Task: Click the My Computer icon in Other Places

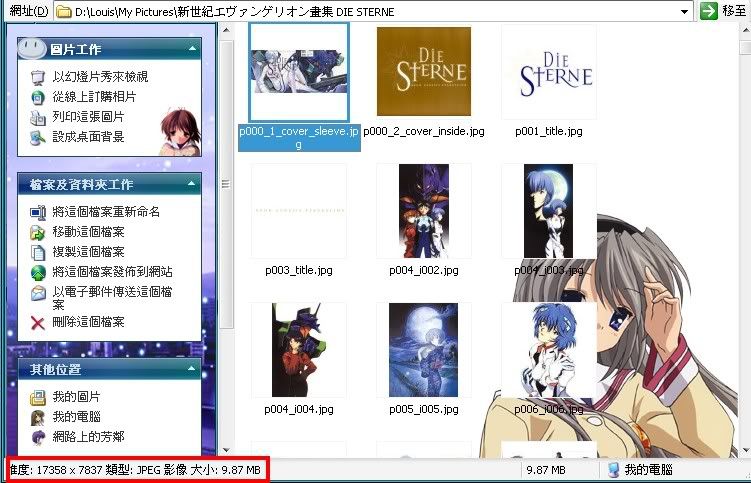Action: 37,417
